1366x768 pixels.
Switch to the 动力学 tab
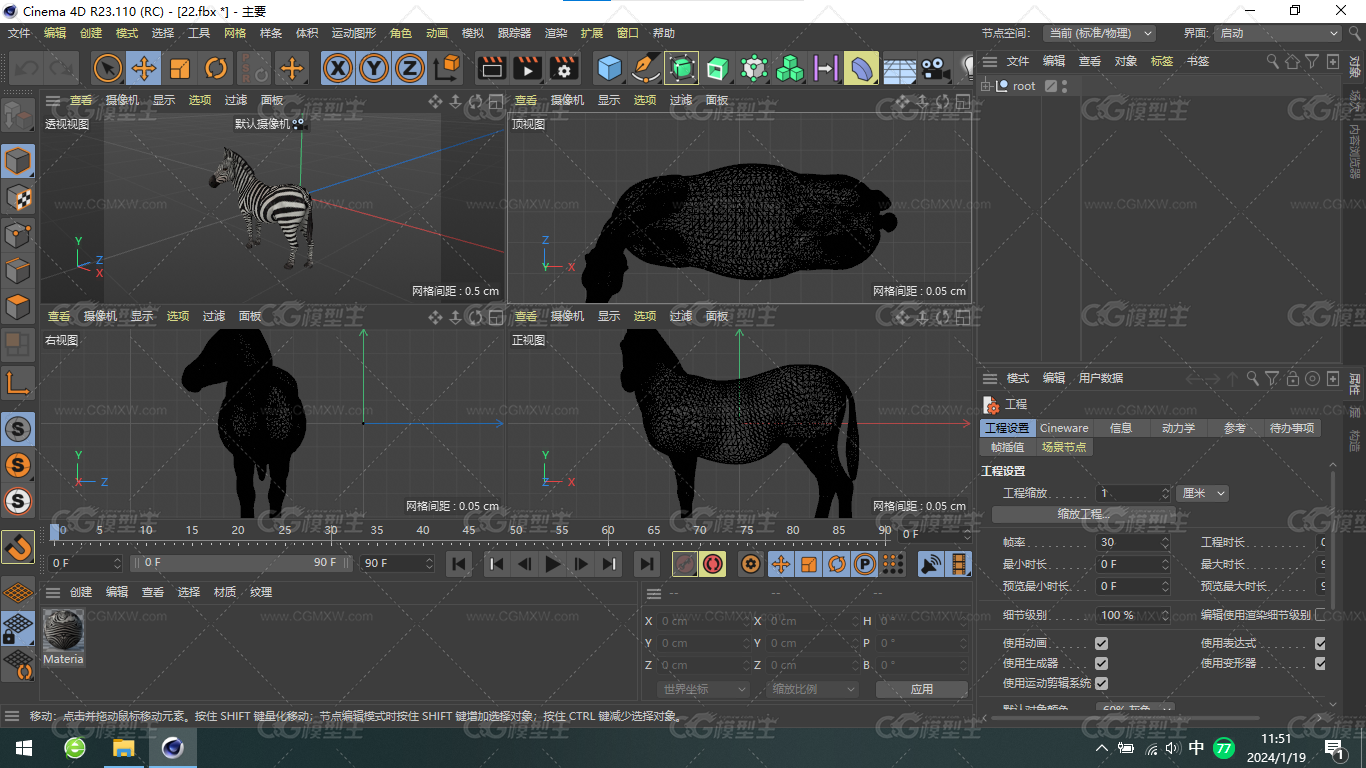1178,428
